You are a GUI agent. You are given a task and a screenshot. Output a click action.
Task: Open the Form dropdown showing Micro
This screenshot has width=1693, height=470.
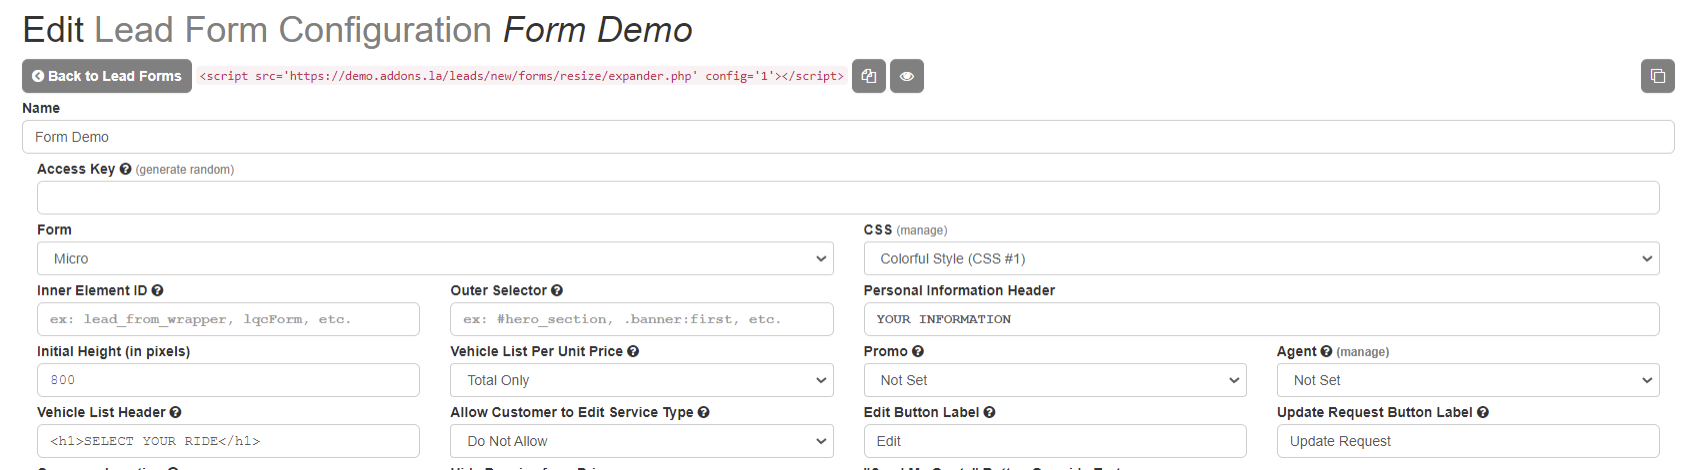pyautogui.click(x=435, y=258)
